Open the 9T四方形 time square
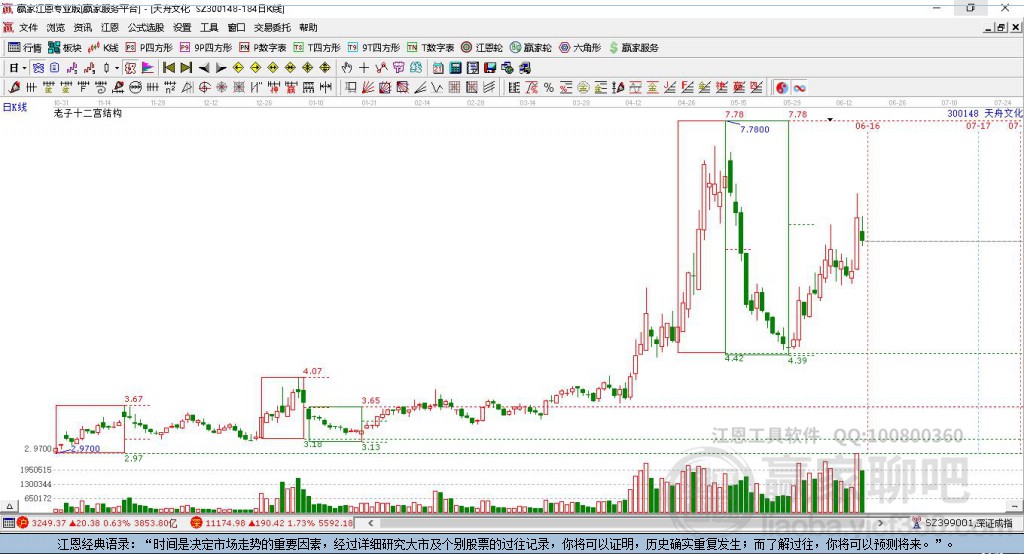The width and height of the screenshot is (1024, 554). point(374,48)
